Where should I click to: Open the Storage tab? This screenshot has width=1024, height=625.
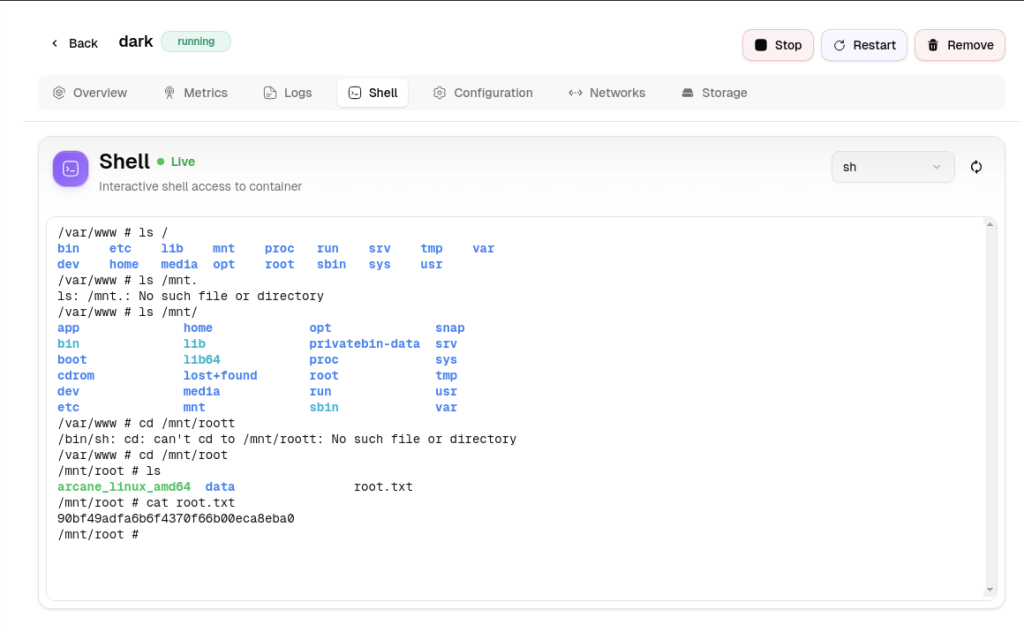[x=715, y=93]
